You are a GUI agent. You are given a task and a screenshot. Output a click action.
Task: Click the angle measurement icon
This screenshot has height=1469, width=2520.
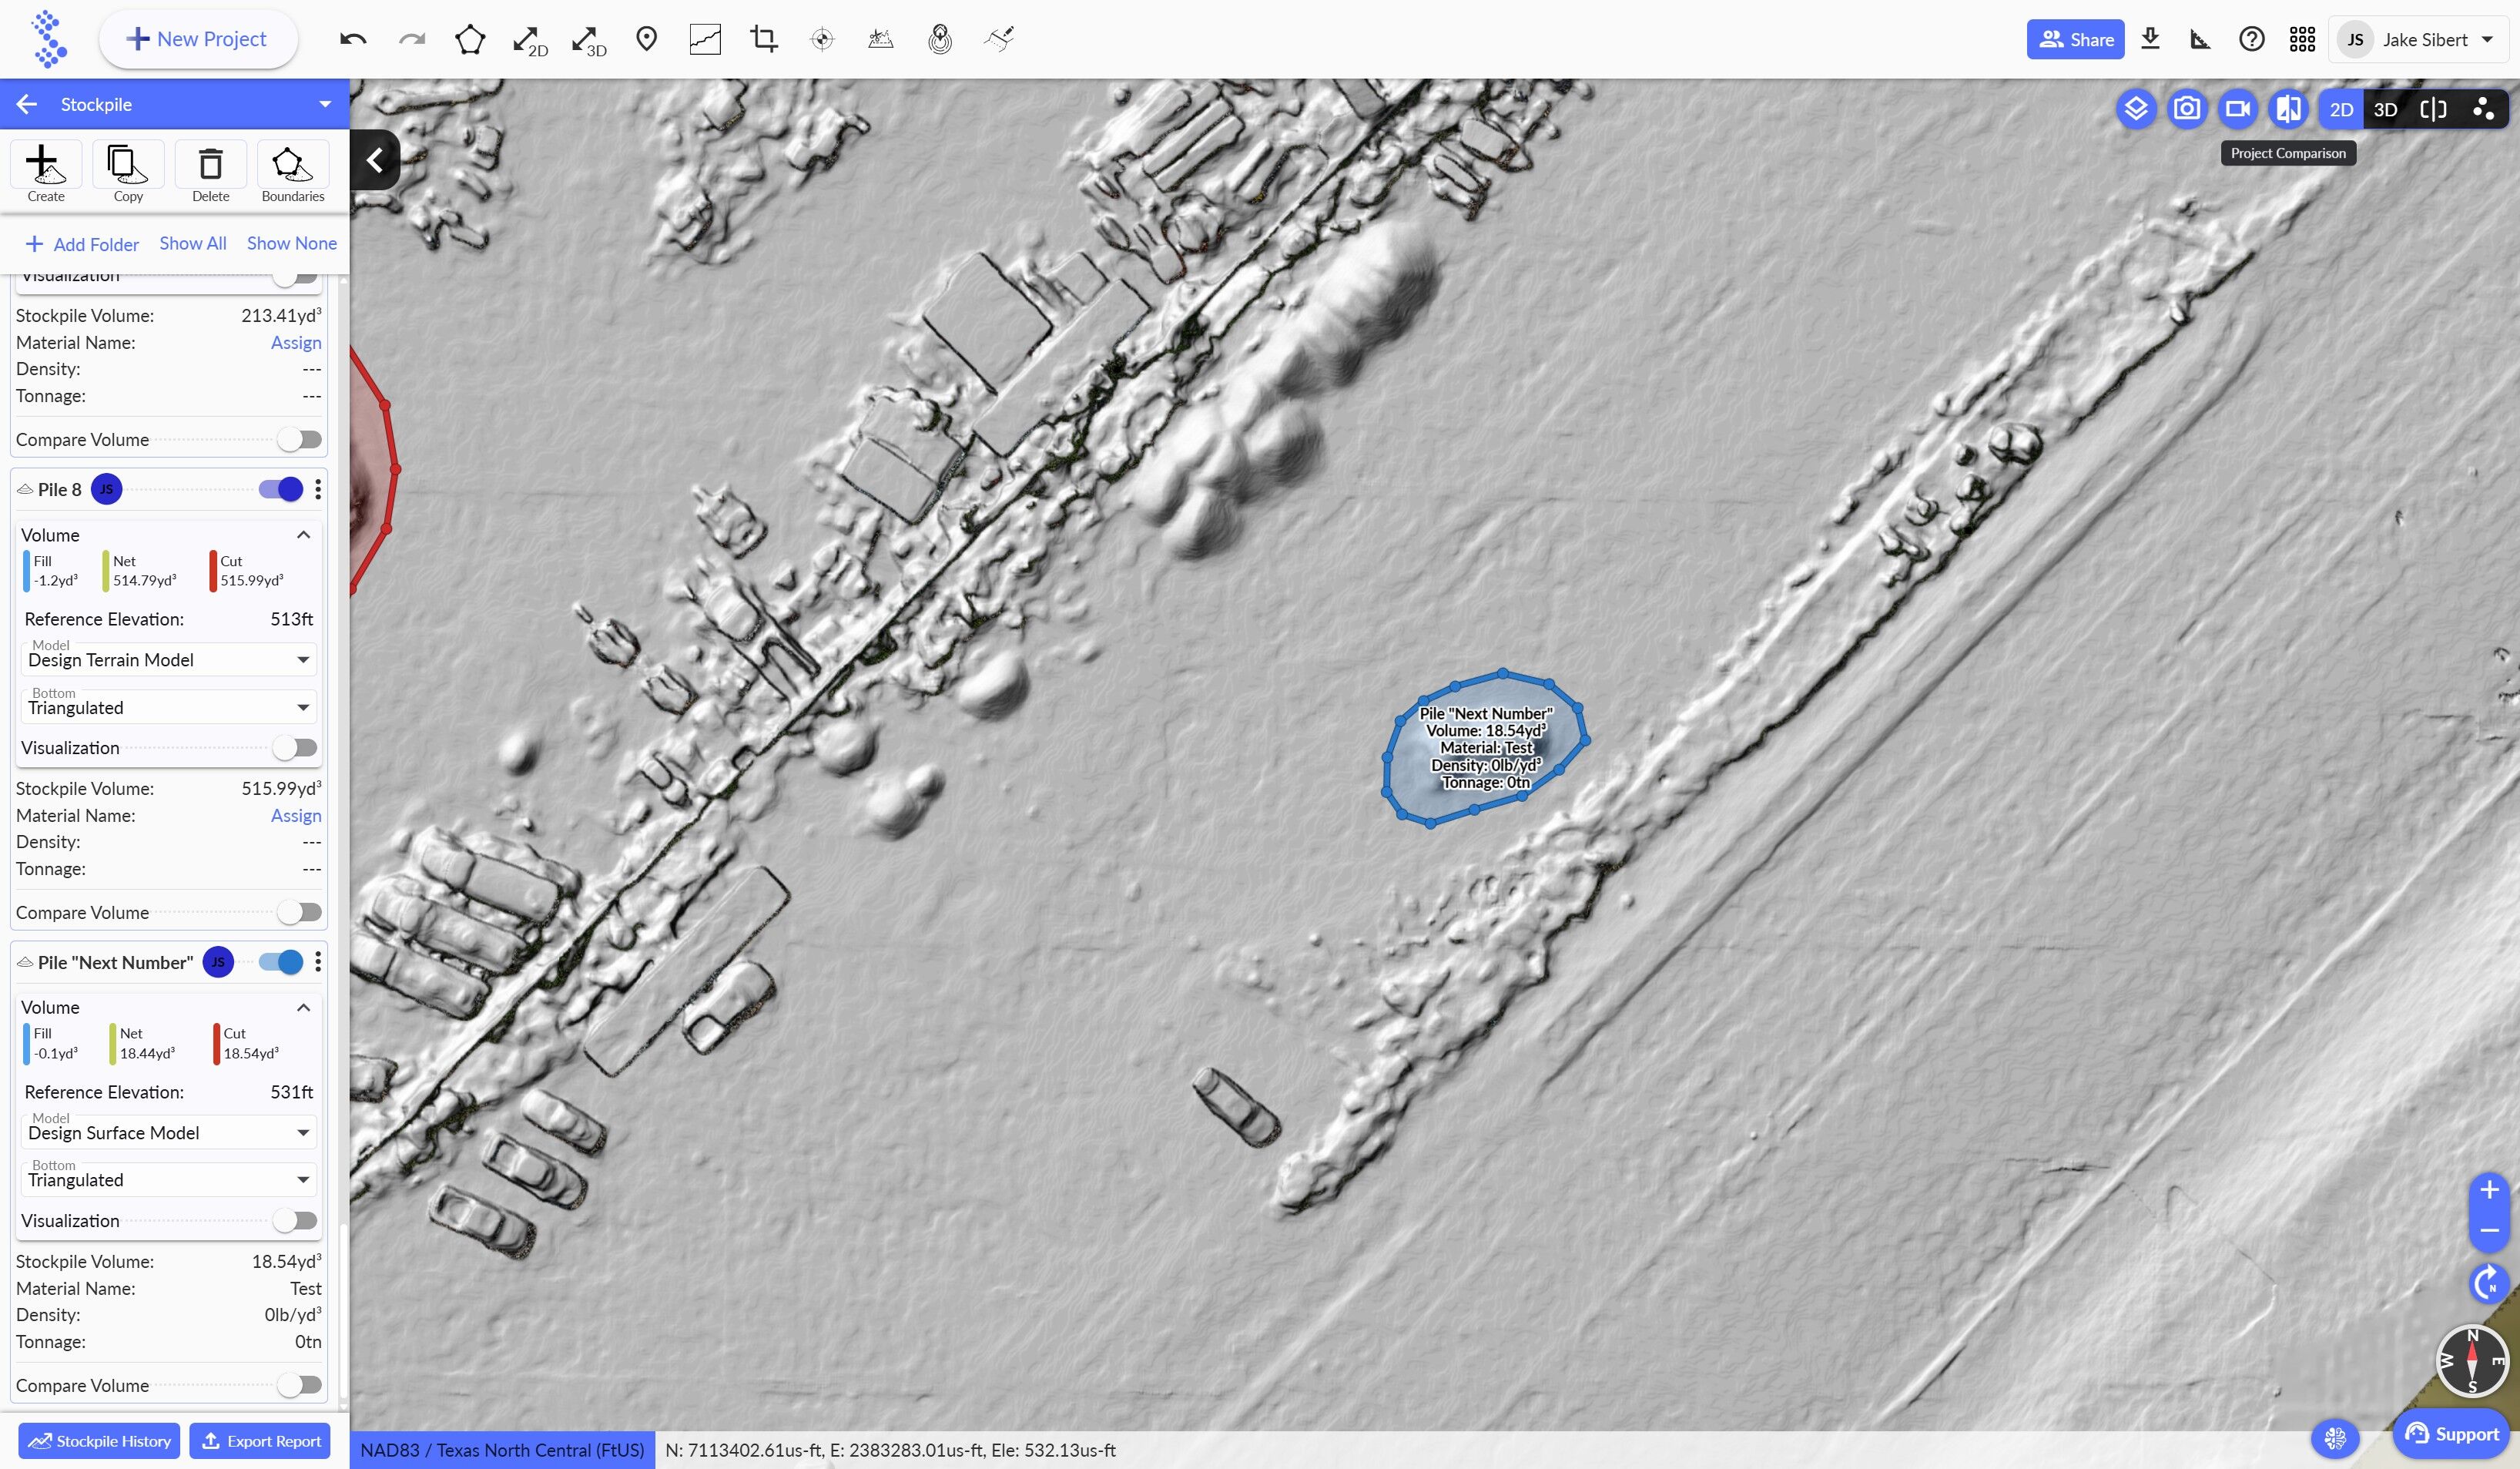click(x=2200, y=39)
